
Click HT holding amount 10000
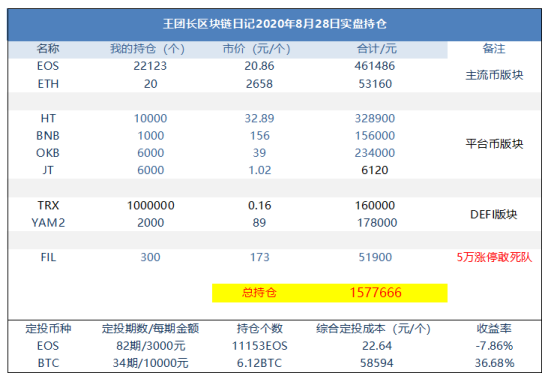pos(150,118)
